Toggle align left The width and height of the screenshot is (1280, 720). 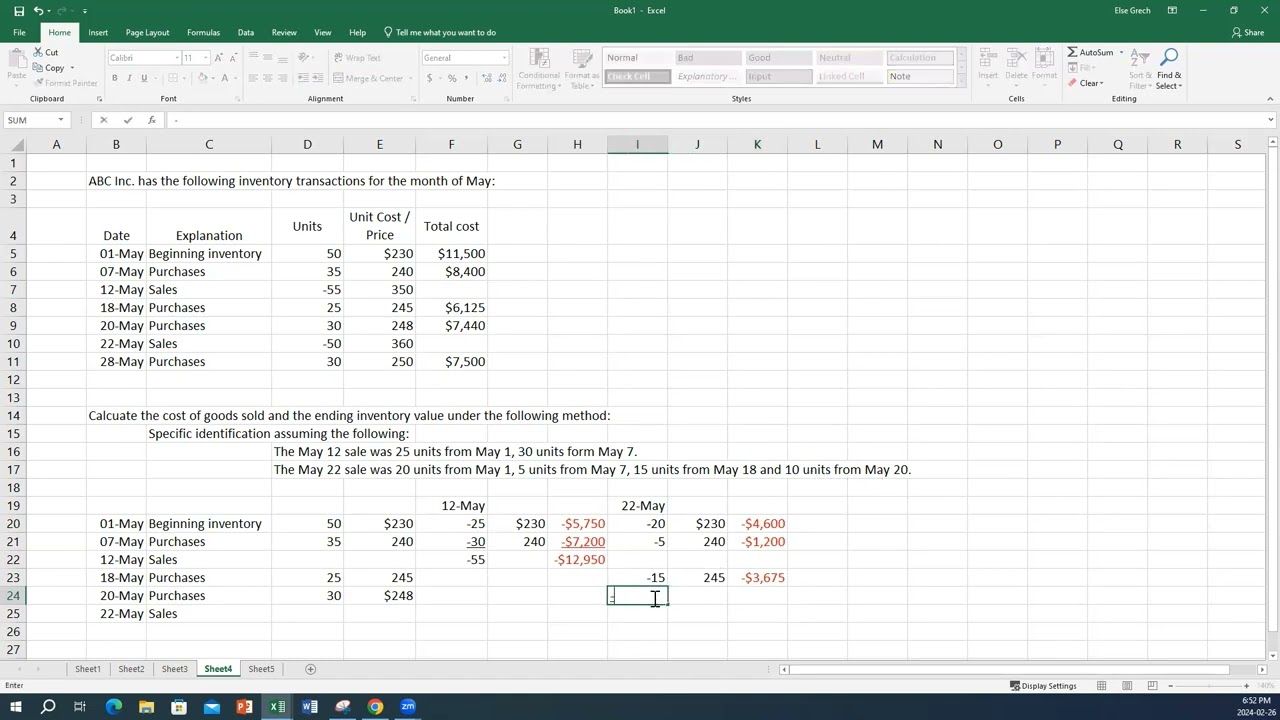(253, 78)
